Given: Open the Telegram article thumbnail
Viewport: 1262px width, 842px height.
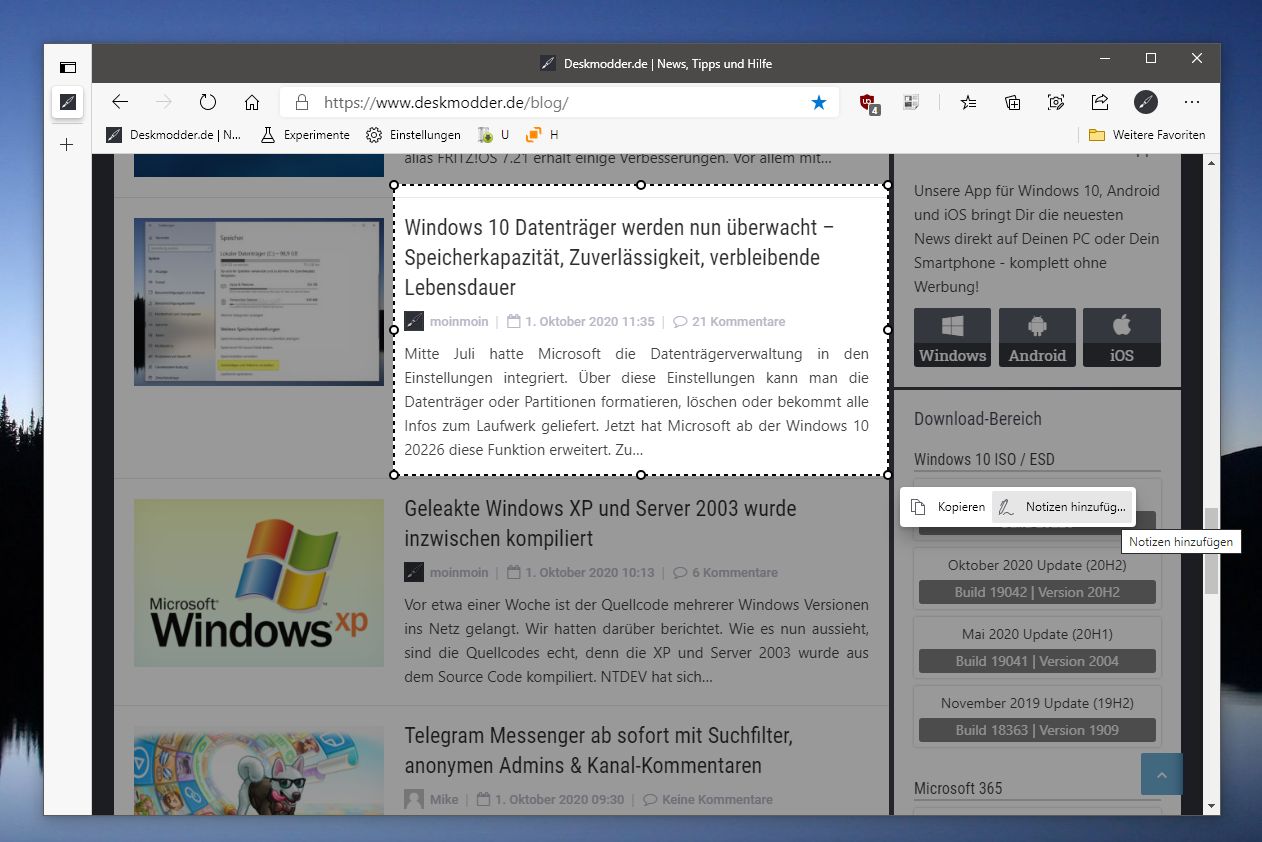Looking at the screenshot, I should (259, 769).
